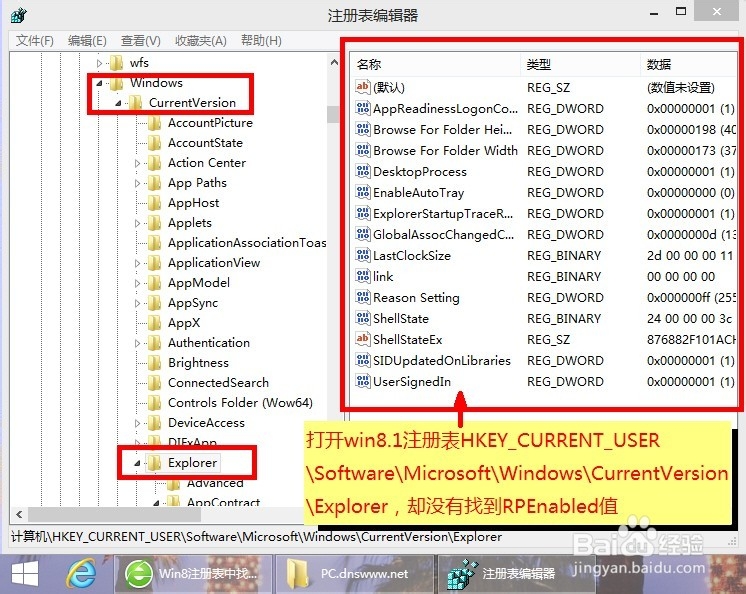Click the Browse For Folder Width value icon
The width and height of the screenshot is (746, 594).
[363, 150]
